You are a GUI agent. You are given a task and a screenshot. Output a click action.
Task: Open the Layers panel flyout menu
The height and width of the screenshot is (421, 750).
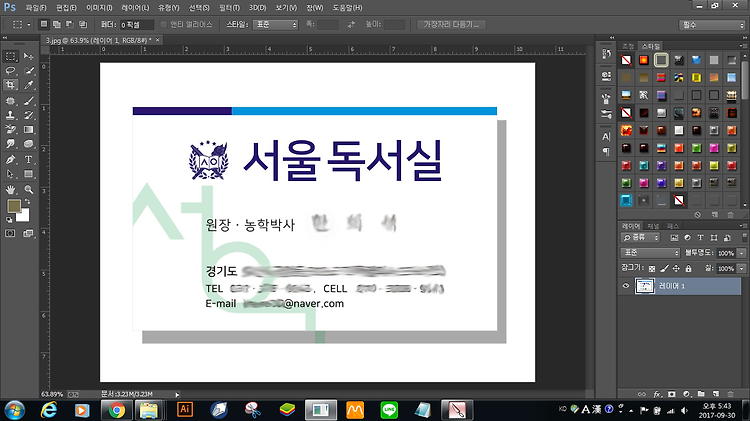[743, 225]
